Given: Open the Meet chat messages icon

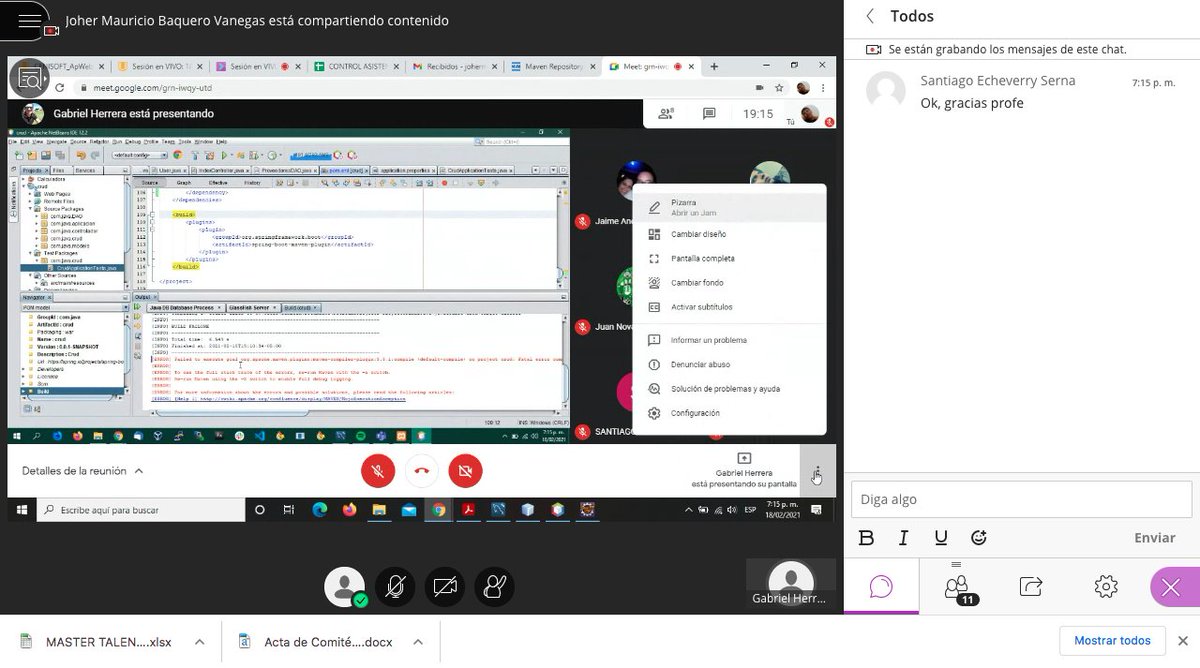Looking at the screenshot, I should point(709,114).
